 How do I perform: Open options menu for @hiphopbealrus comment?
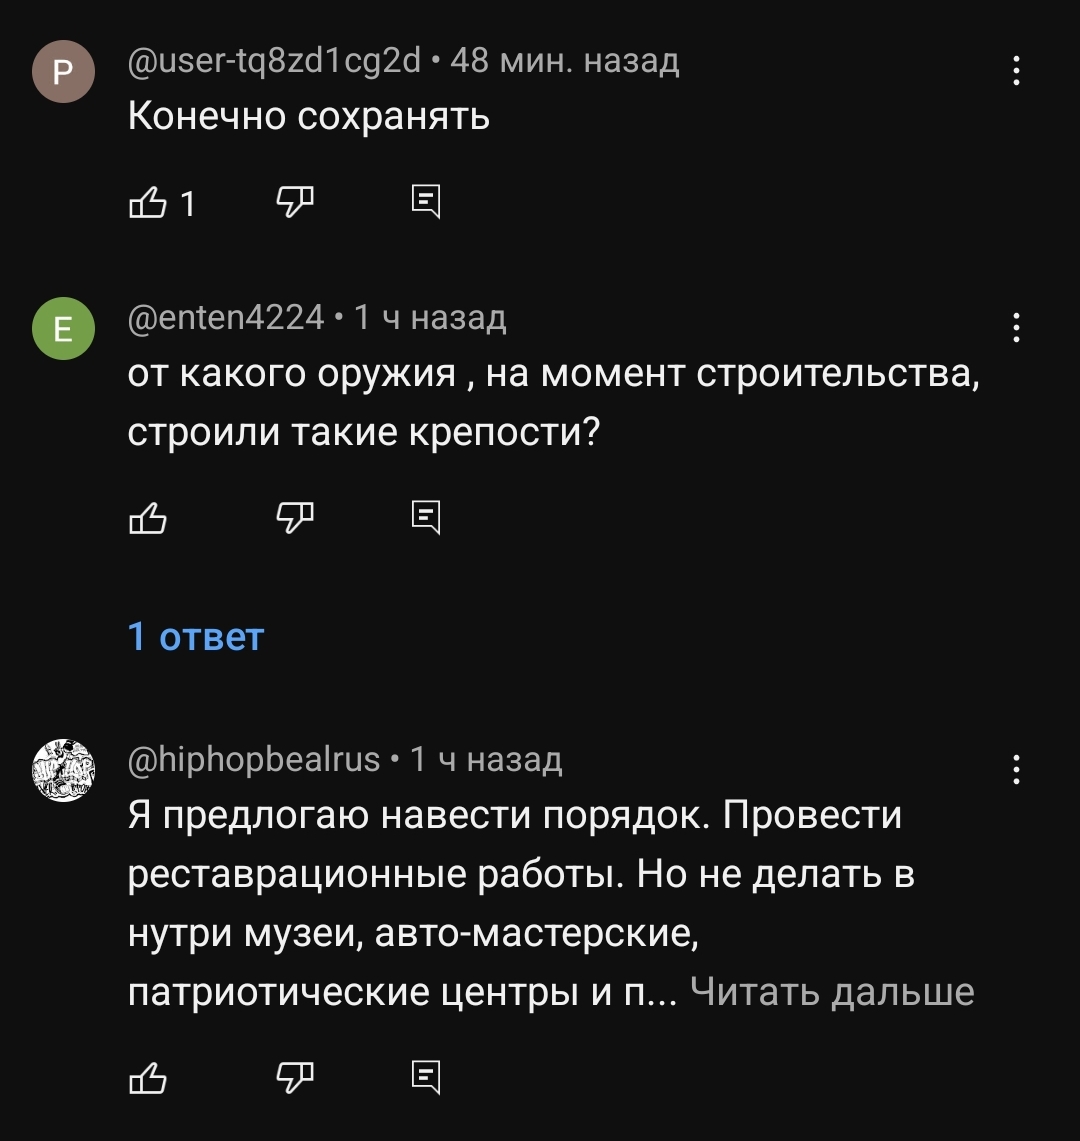1016,770
